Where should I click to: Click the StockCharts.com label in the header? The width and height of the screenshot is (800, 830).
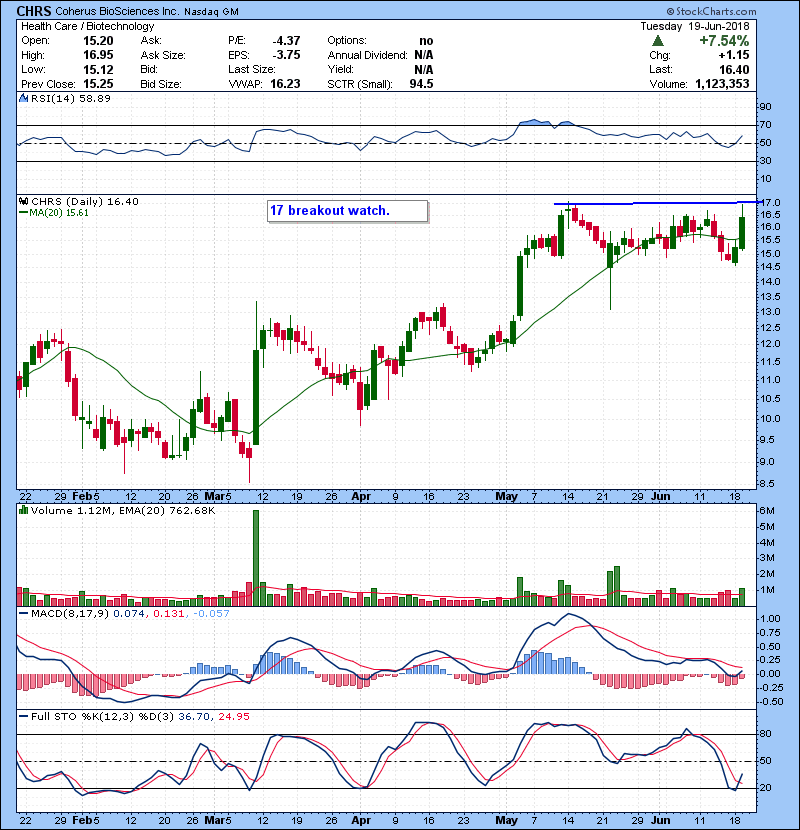[712, 11]
